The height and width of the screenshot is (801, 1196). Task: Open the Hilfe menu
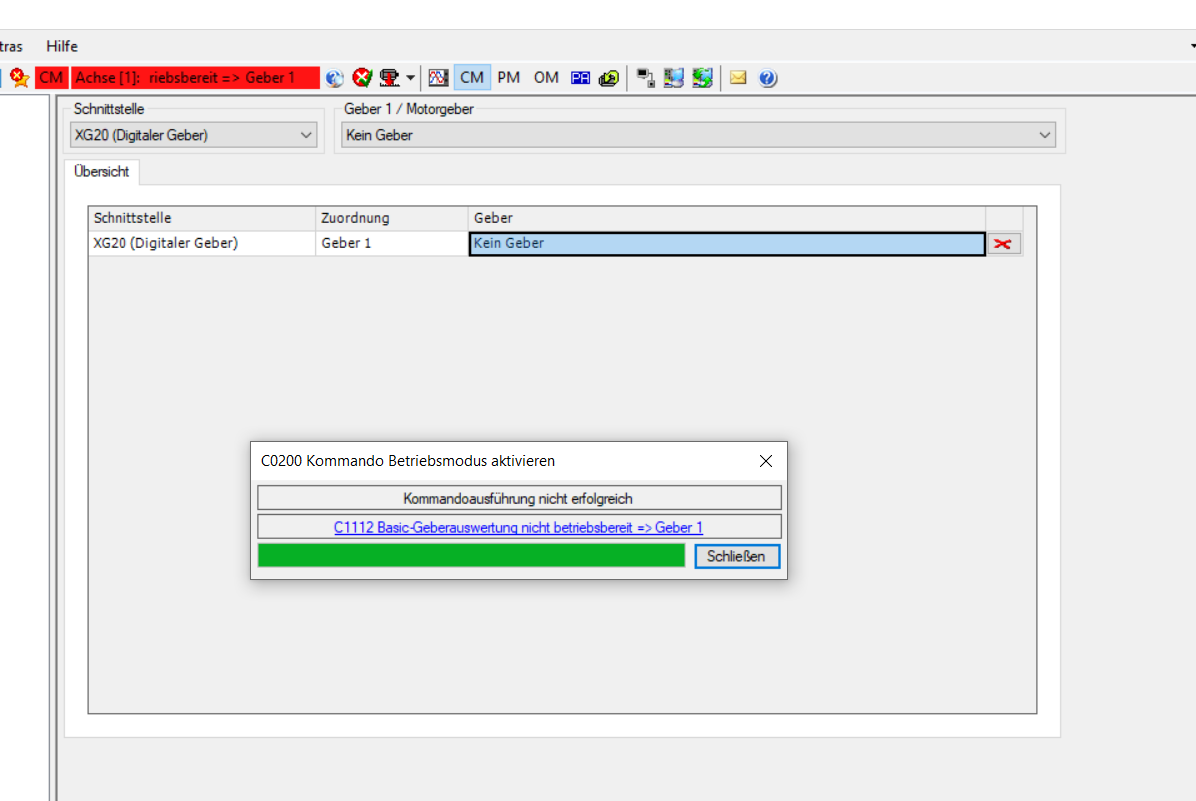tap(62, 47)
